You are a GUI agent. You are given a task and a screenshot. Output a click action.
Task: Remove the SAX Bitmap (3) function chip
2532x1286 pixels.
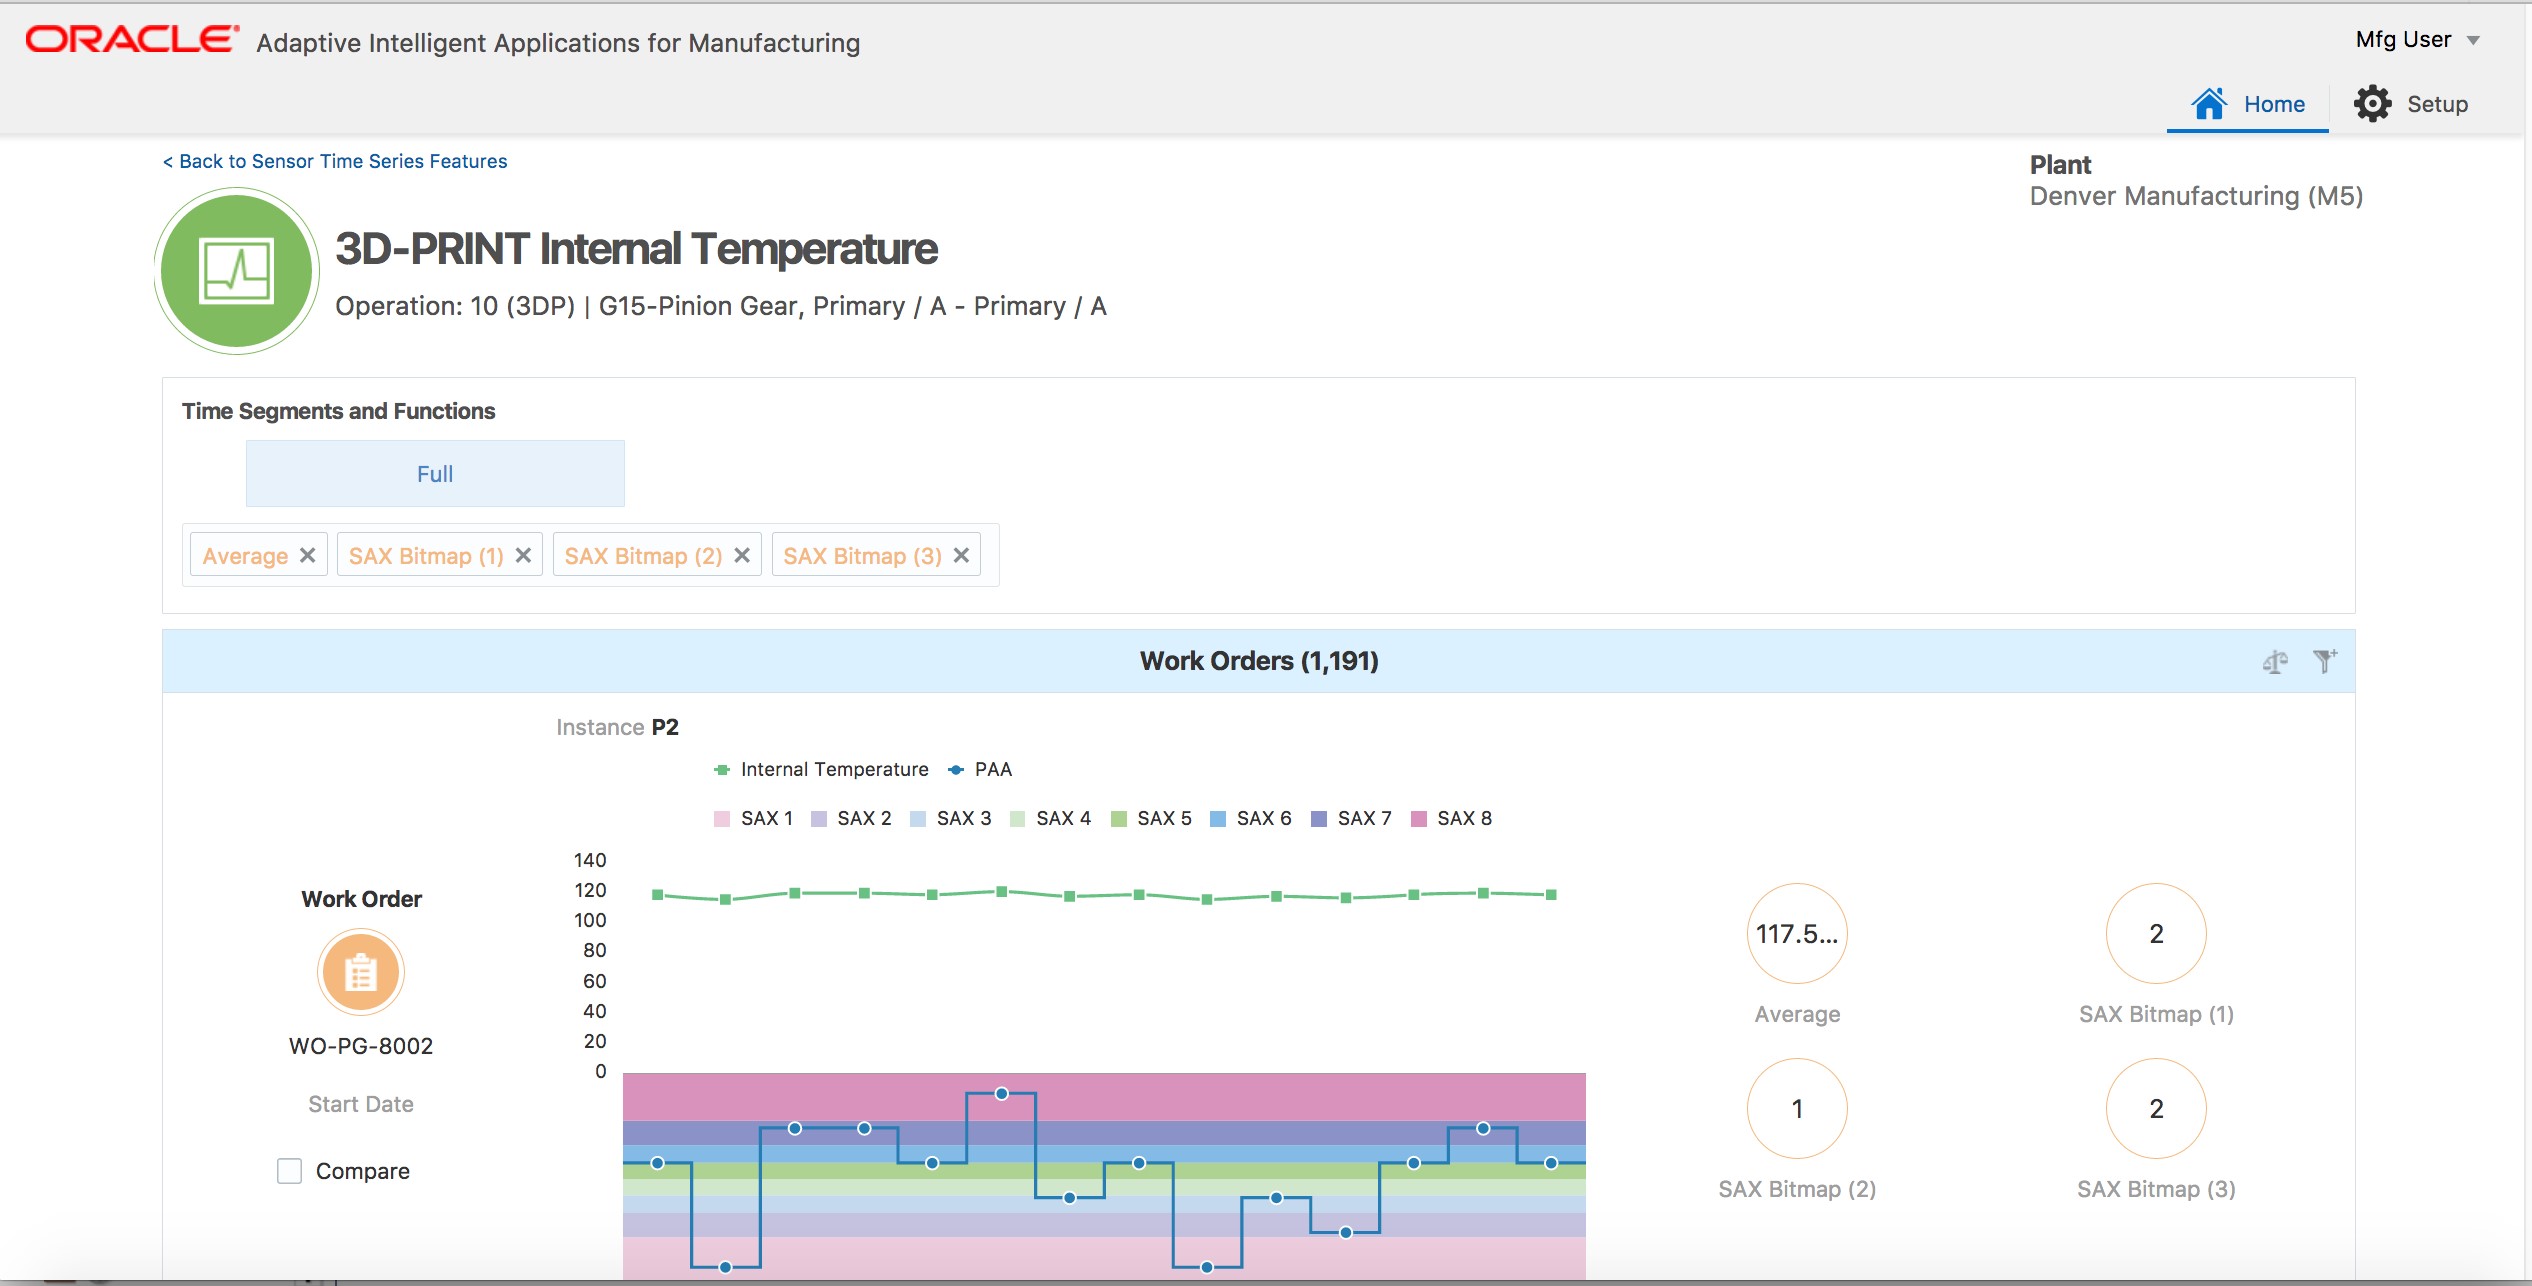click(x=961, y=554)
